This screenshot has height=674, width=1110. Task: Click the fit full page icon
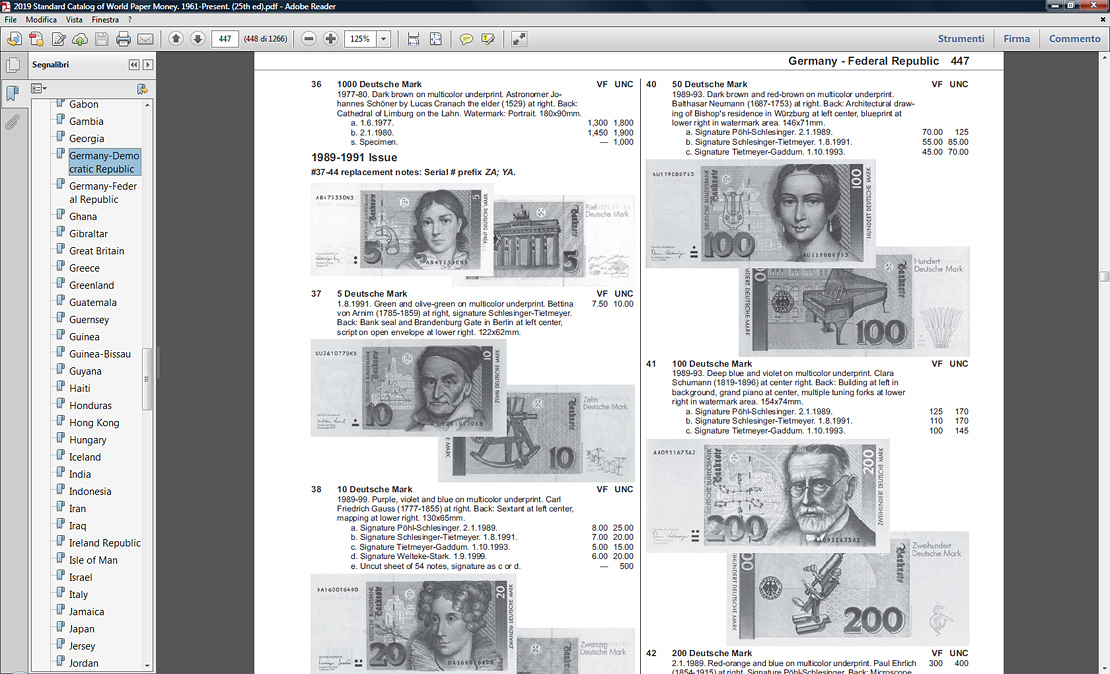435,39
